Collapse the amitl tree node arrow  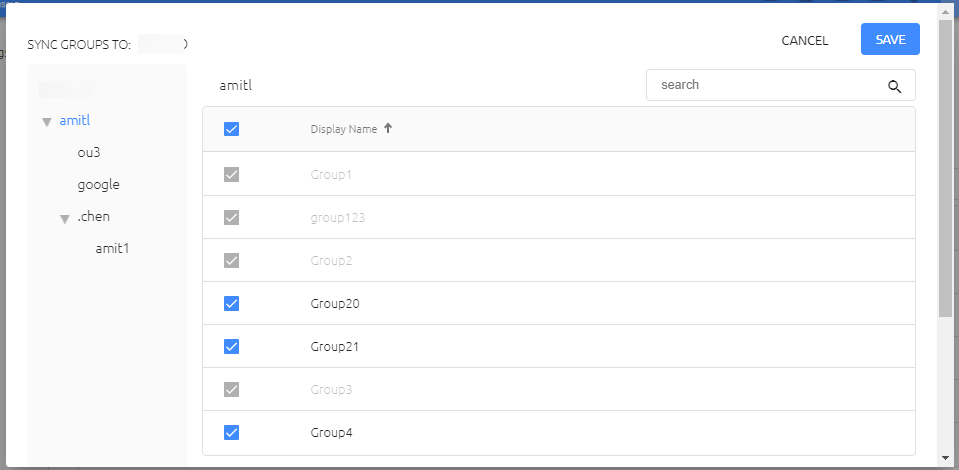46,122
